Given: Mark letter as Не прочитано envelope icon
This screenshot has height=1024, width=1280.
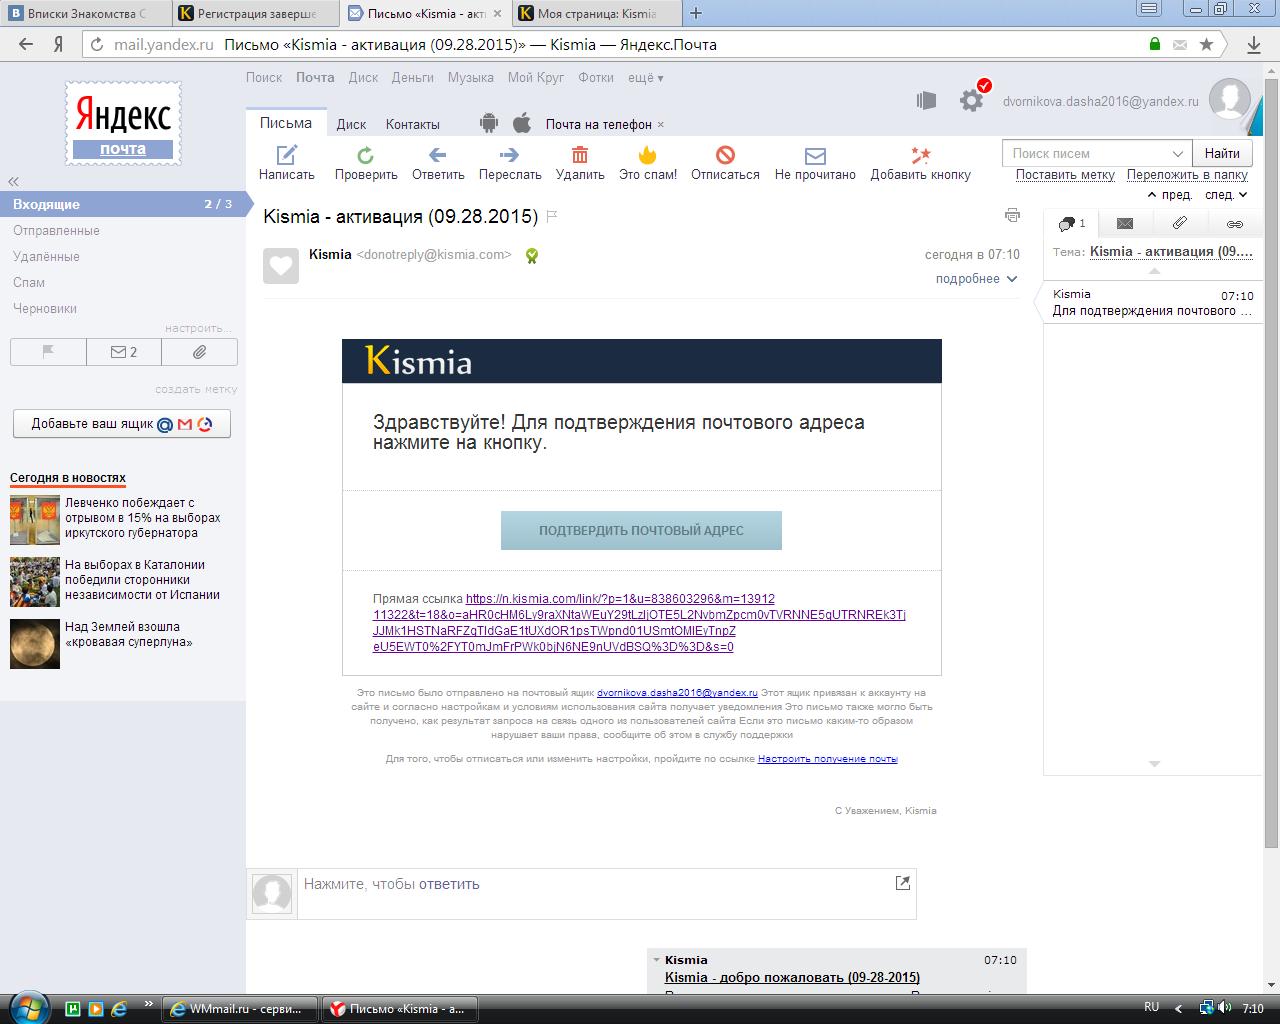Looking at the screenshot, I should coord(815,155).
